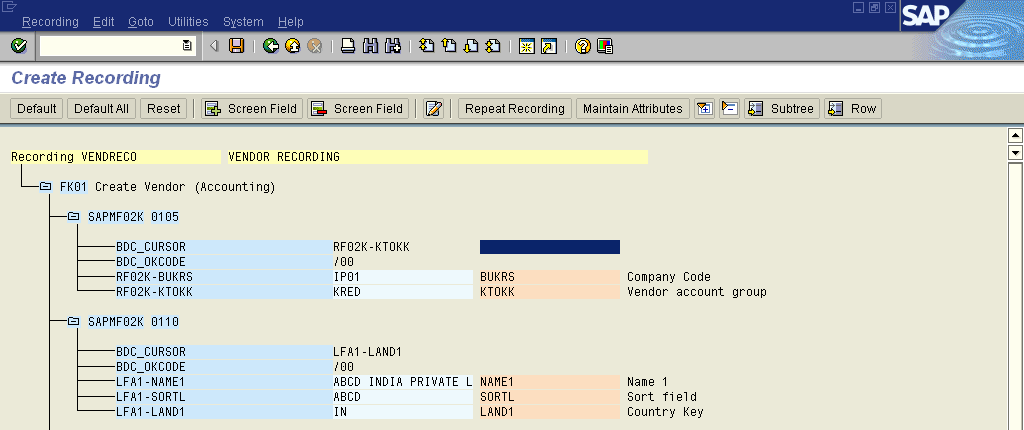The height and width of the screenshot is (430, 1024).
Task: Click the Default All button
Action: [101, 109]
